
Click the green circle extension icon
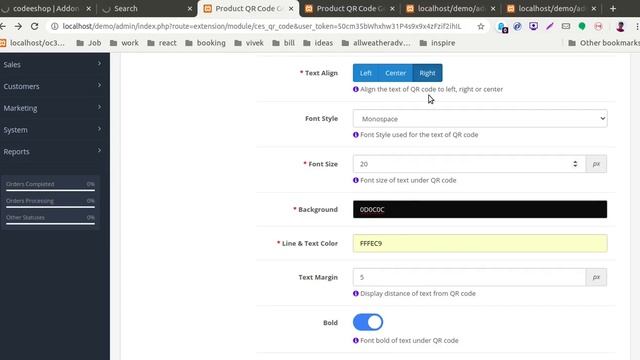click(582, 27)
